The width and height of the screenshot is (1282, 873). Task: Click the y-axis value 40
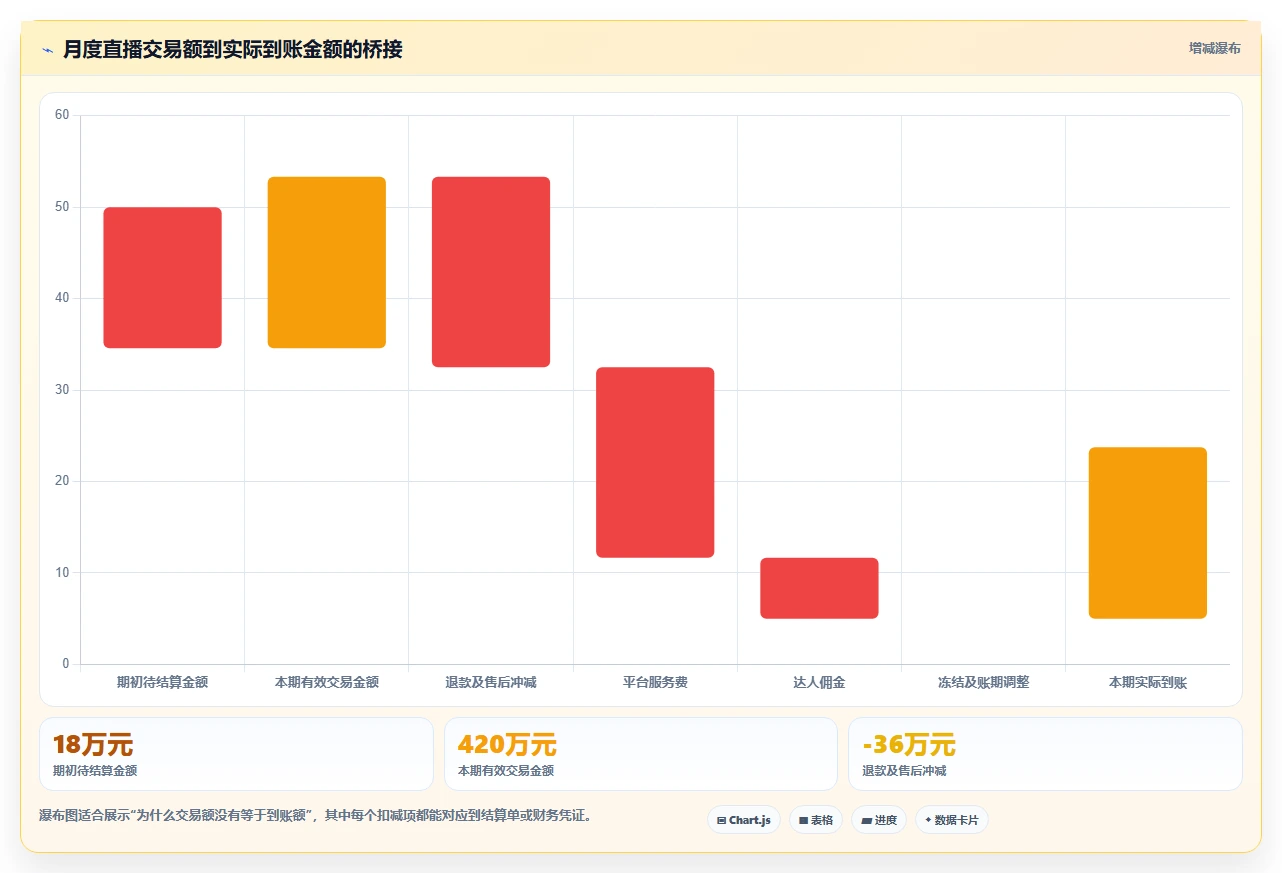pos(62,298)
